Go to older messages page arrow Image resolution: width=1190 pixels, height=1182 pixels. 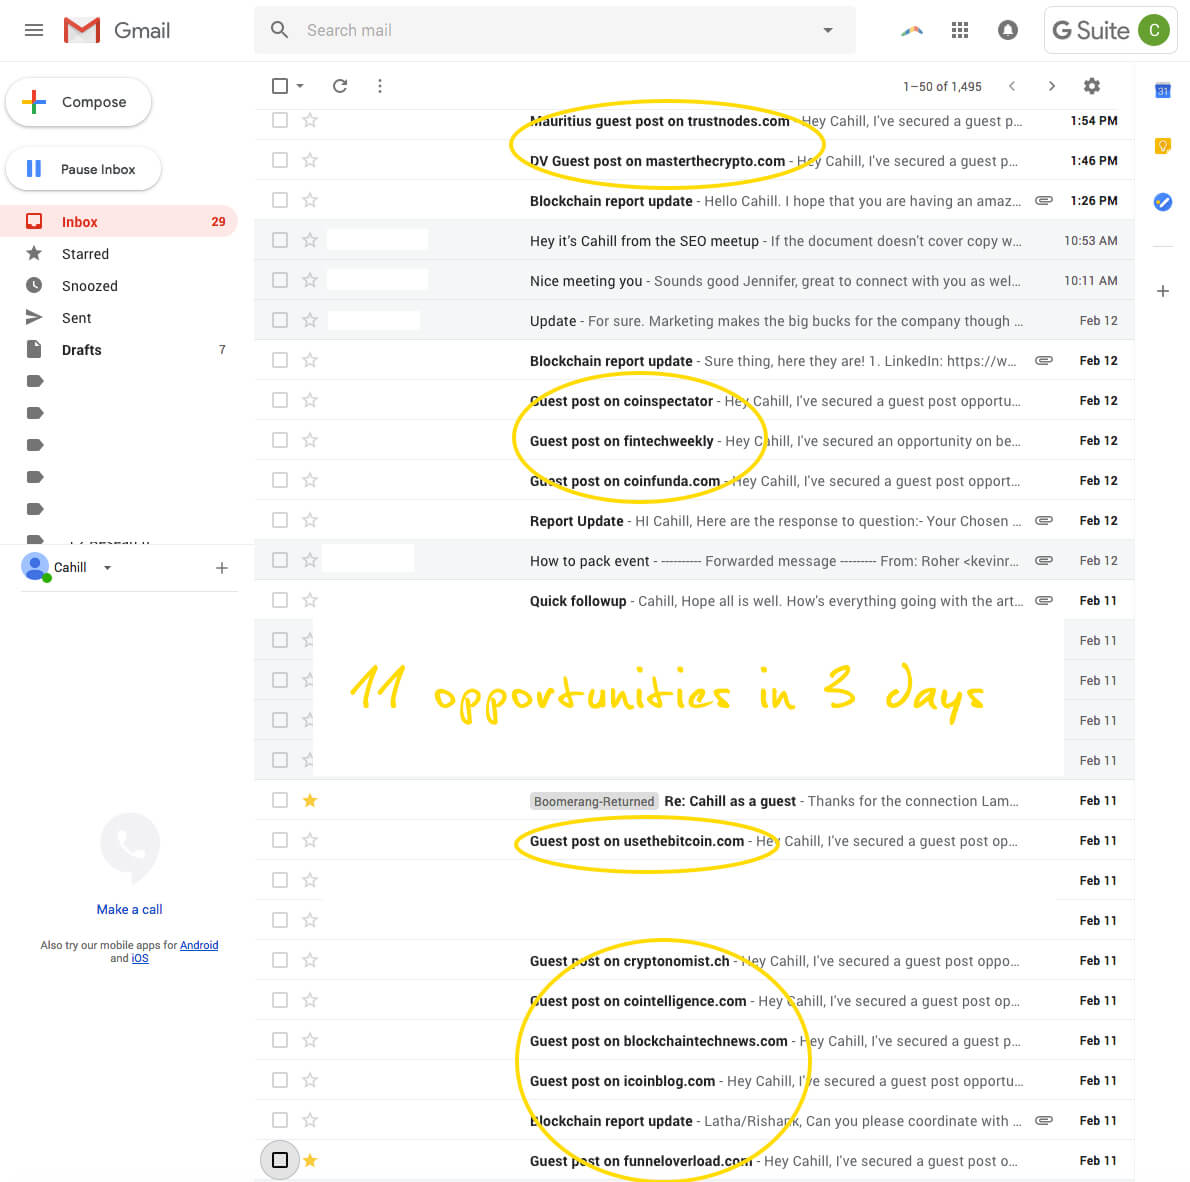pyautogui.click(x=1051, y=86)
